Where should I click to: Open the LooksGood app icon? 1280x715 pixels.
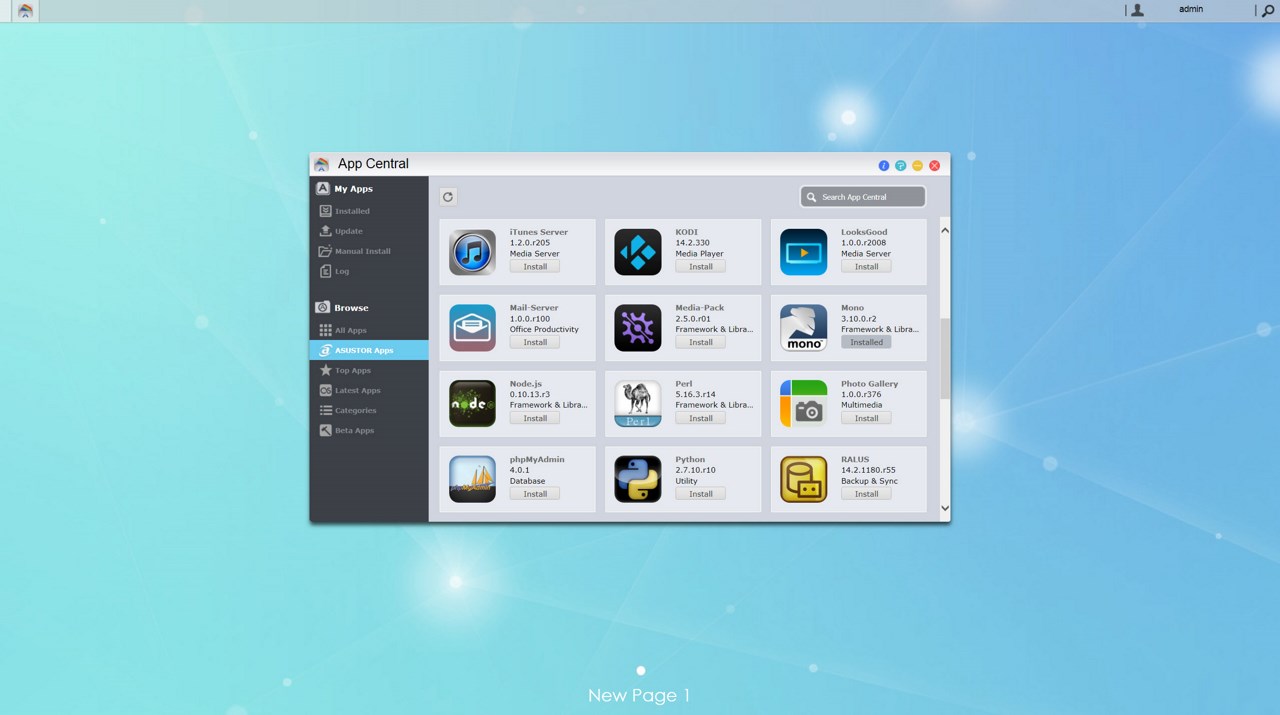tap(804, 252)
